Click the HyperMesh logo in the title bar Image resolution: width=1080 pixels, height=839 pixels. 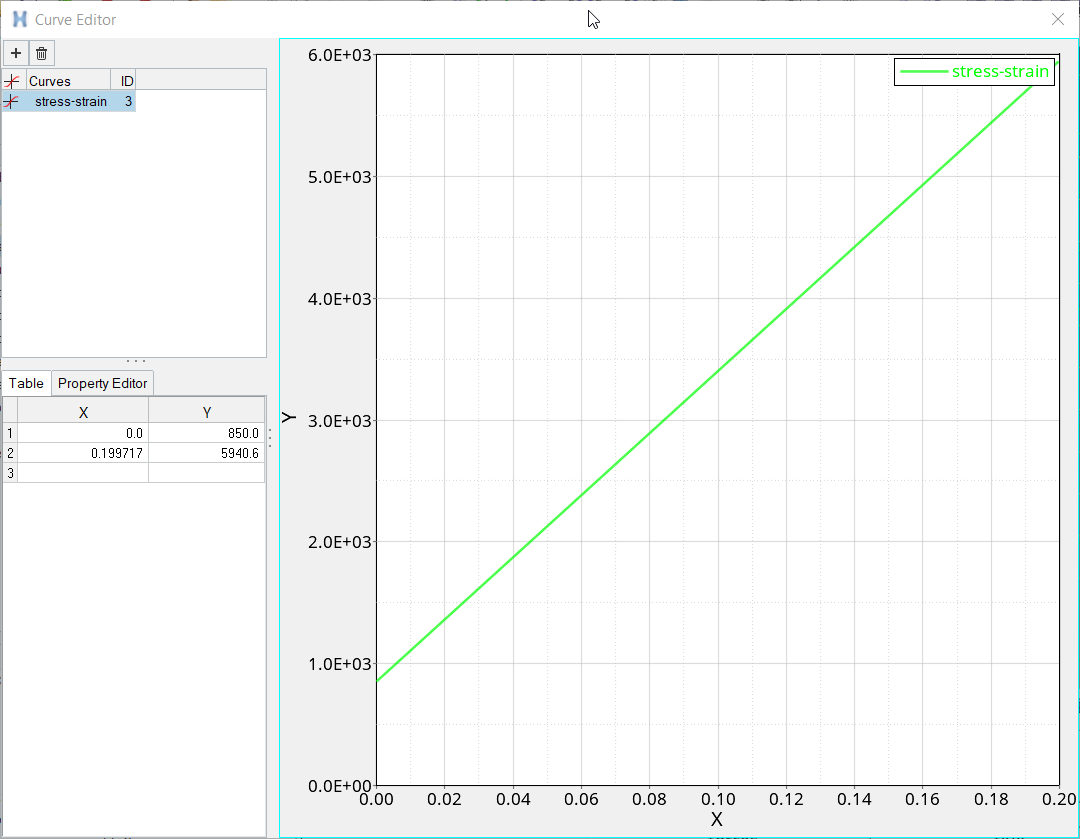click(19, 19)
